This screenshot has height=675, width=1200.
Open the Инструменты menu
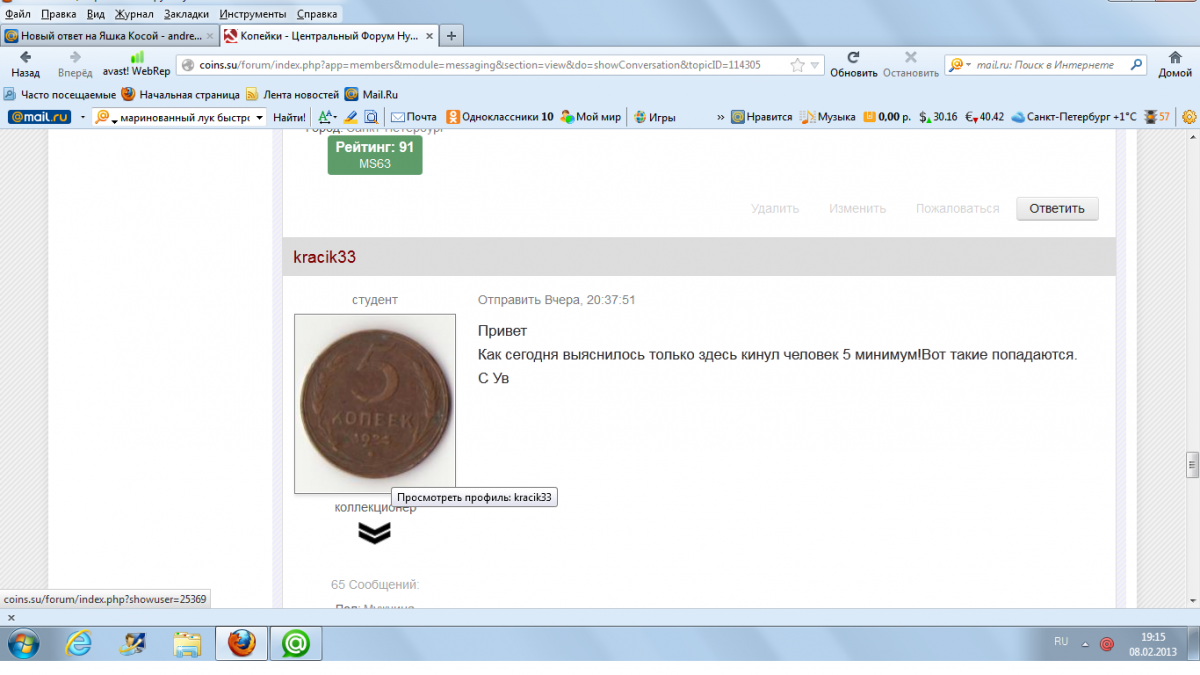(254, 15)
